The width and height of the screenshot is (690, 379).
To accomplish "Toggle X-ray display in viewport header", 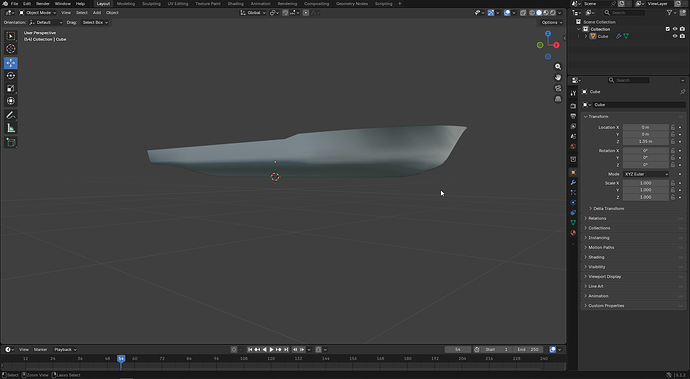I will coord(523,13).
